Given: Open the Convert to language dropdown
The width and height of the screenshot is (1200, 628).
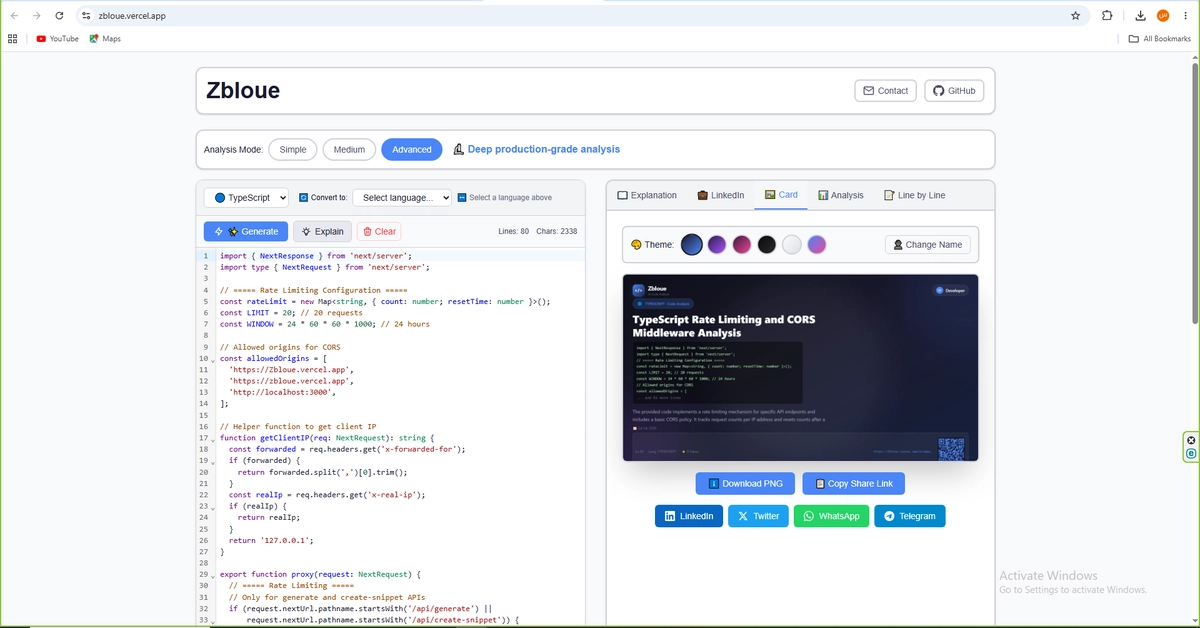Looking at the screenshot, I should (x=402, y=198).
